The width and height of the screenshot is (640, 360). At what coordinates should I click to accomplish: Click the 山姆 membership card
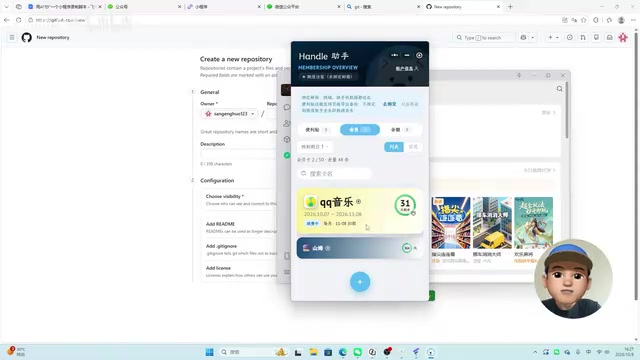(x=360, y=248)
